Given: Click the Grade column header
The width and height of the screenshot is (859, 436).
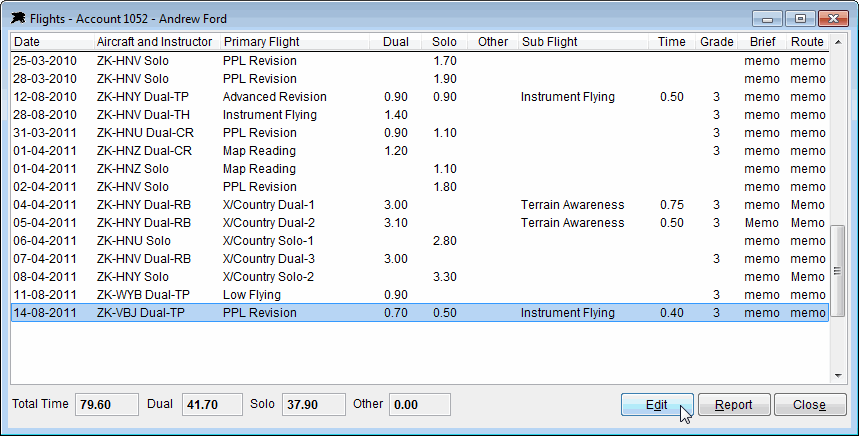Looking at the screenshot, I should click(x=716, y=42).
